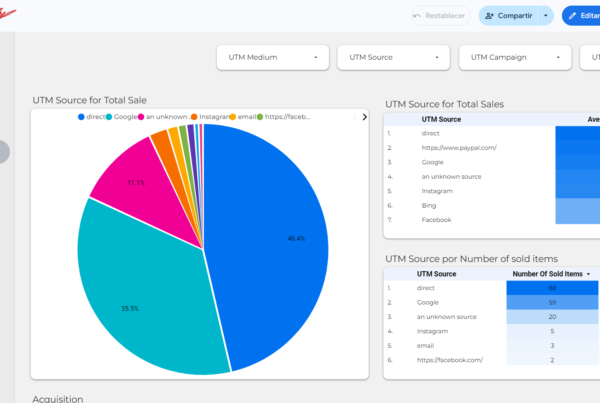Click the Compartir share button
The height and width of the screenshot is (403, 600).
click(508, 16)
